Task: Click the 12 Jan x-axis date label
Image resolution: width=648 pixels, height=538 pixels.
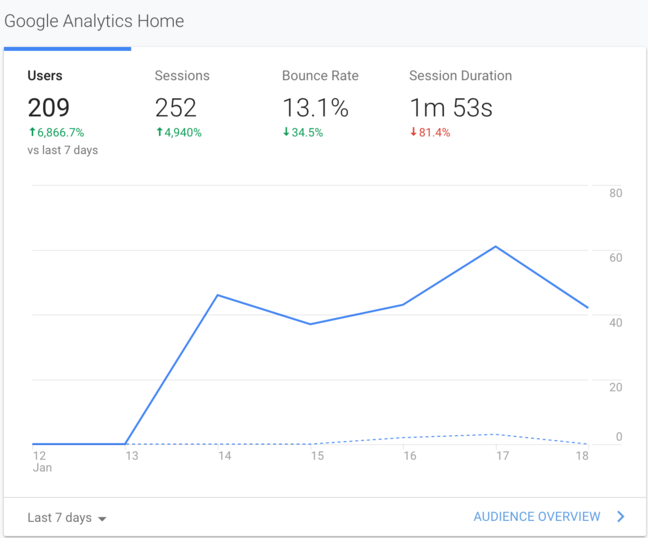Action: tap(41, 461)
